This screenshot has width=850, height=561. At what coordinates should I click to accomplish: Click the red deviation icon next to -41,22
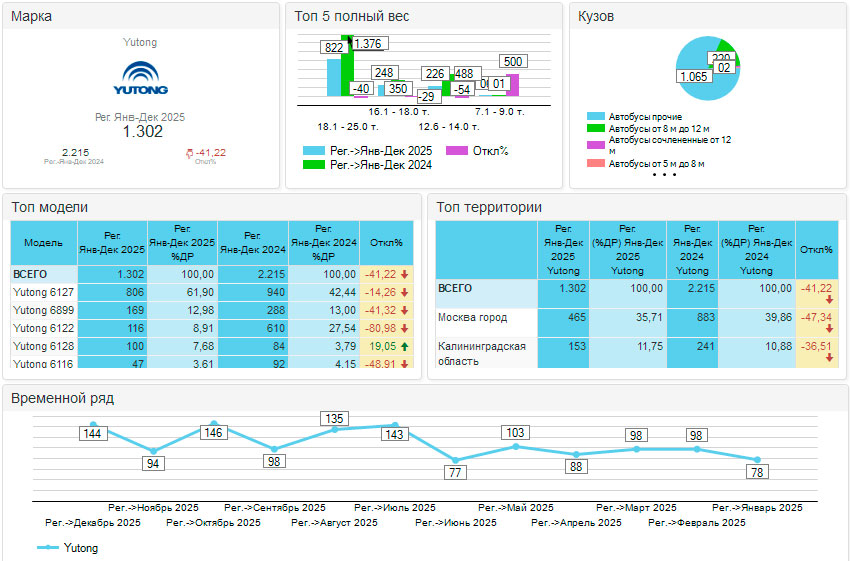190,153
